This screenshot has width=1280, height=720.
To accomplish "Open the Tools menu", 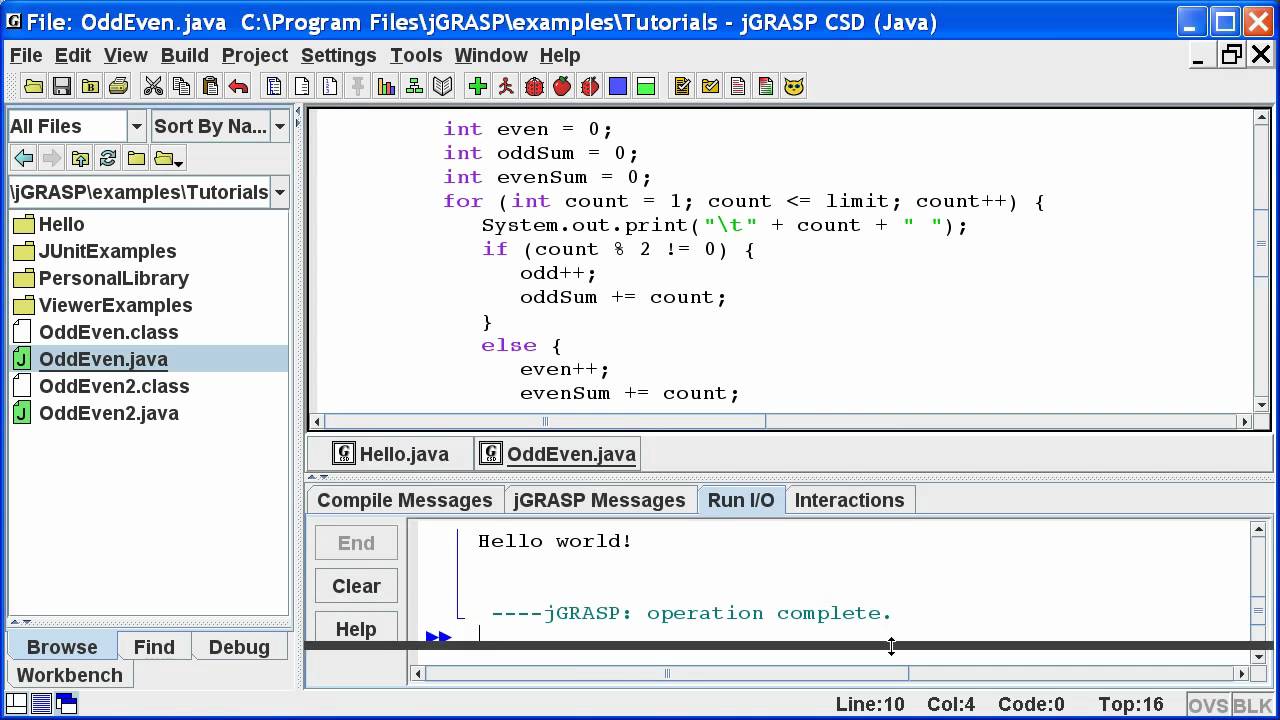I will click(x=416, y=55).
